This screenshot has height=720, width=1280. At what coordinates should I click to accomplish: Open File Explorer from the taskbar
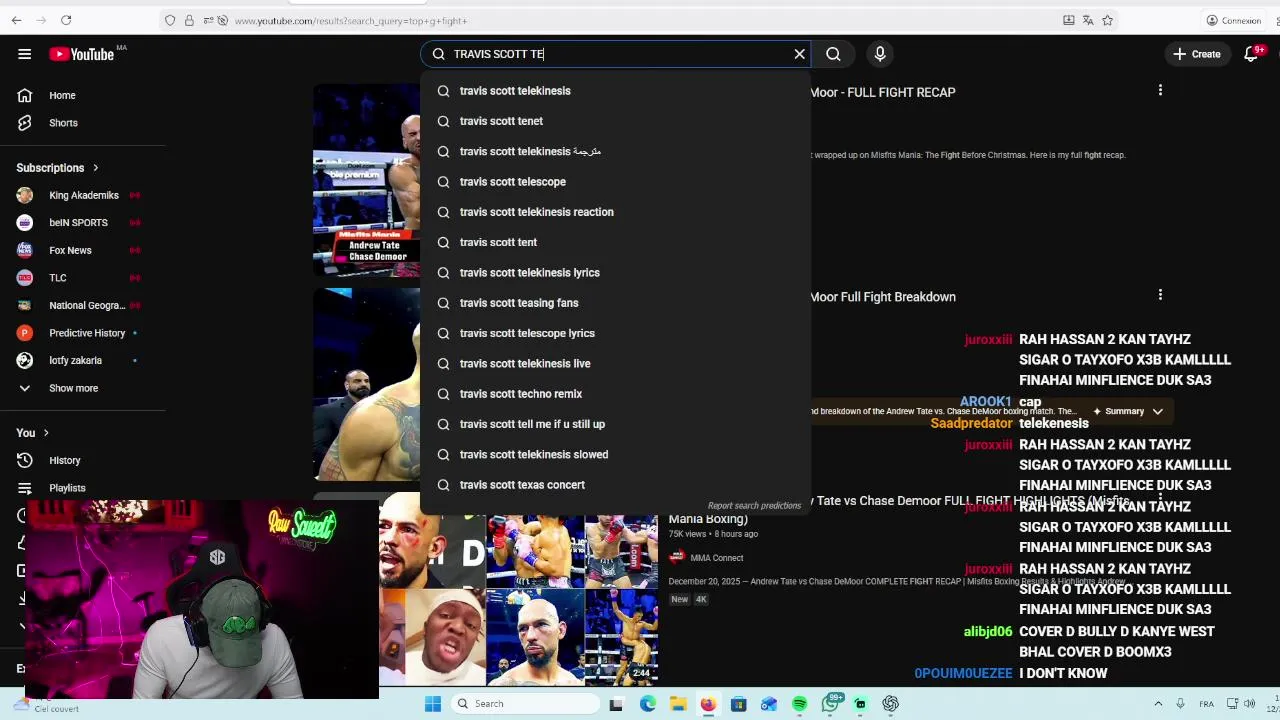point(678,704)
